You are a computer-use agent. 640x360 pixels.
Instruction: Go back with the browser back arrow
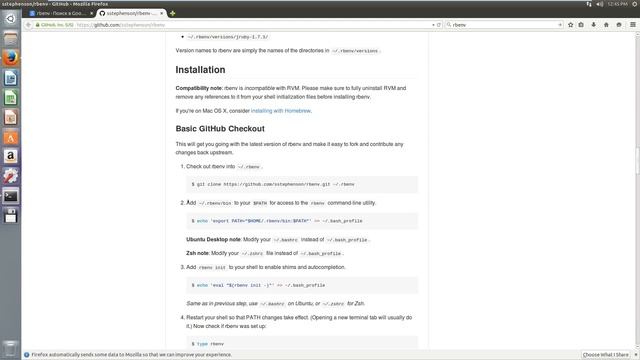[x=28, y=25]
